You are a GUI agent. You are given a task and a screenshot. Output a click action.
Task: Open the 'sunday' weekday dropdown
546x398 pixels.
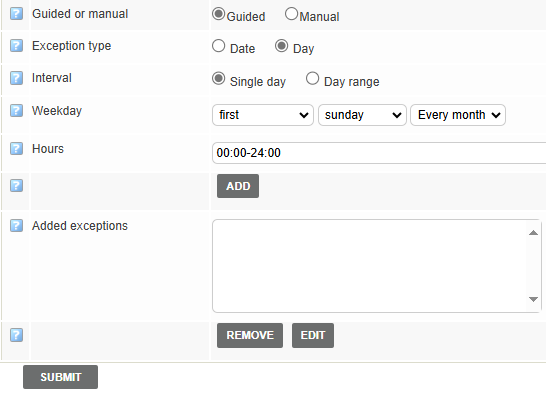(x=362, y=115)
